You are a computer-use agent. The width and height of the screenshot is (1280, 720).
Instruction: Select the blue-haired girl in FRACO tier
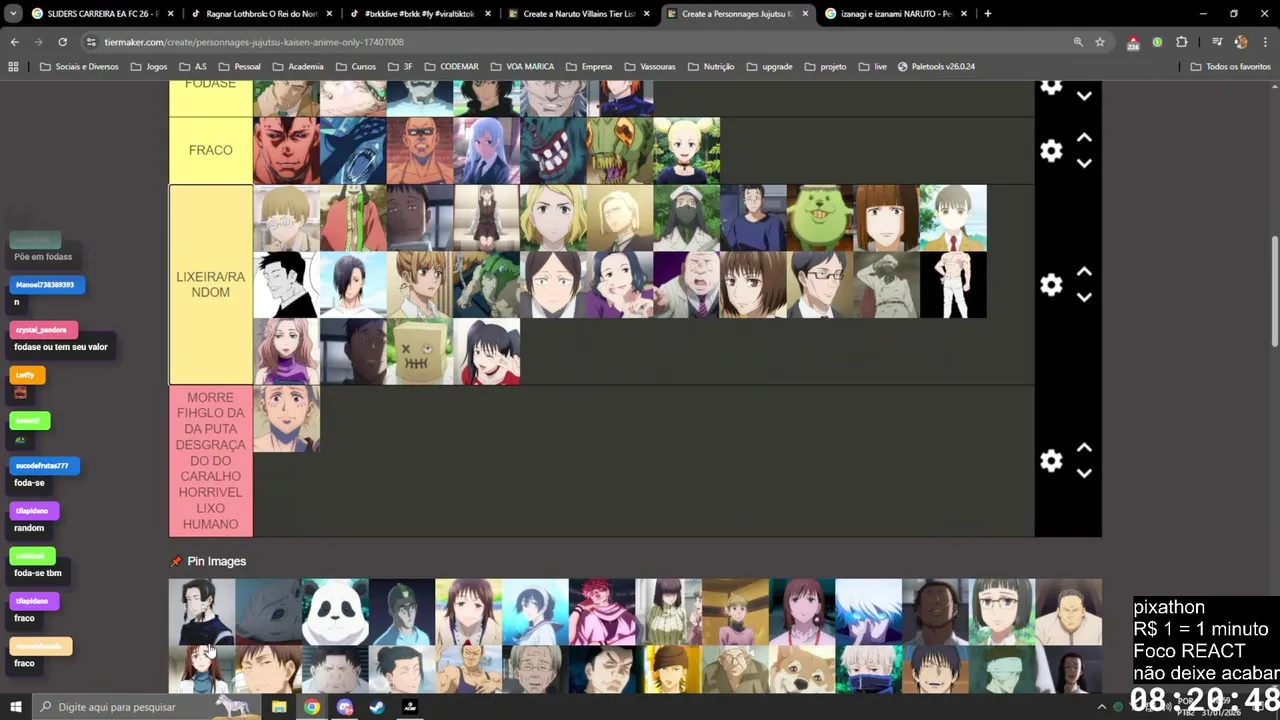[487, 151]
